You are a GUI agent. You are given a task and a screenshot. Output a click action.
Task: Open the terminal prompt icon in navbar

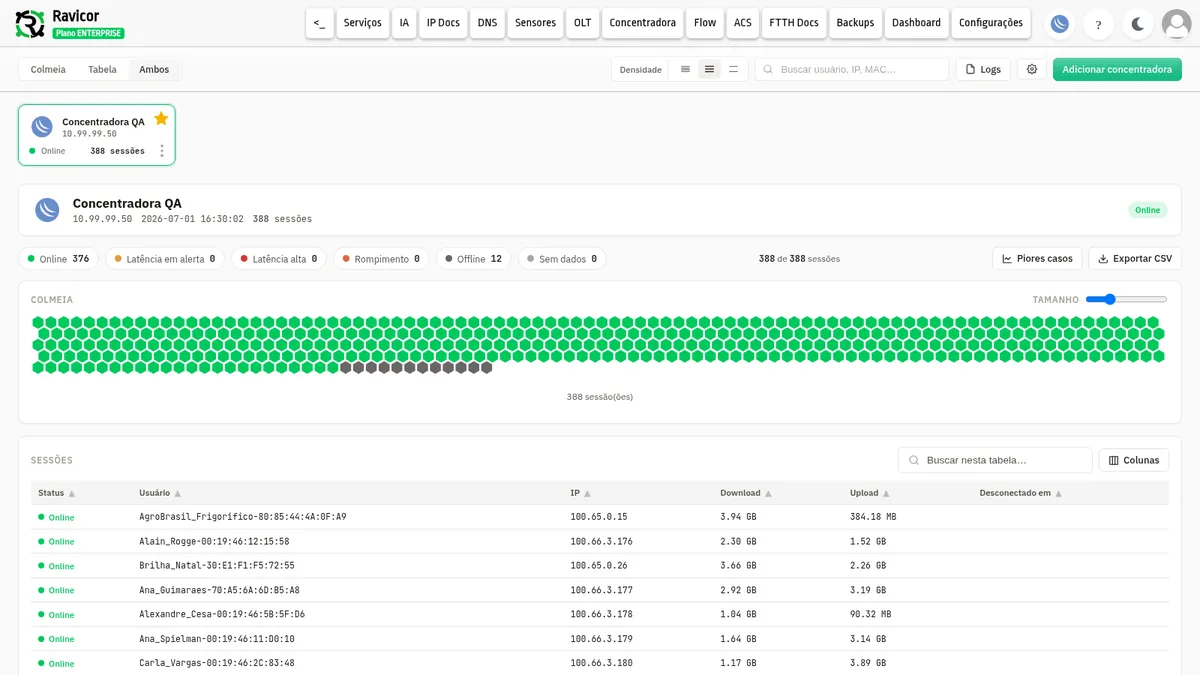(x=319, y=23)
